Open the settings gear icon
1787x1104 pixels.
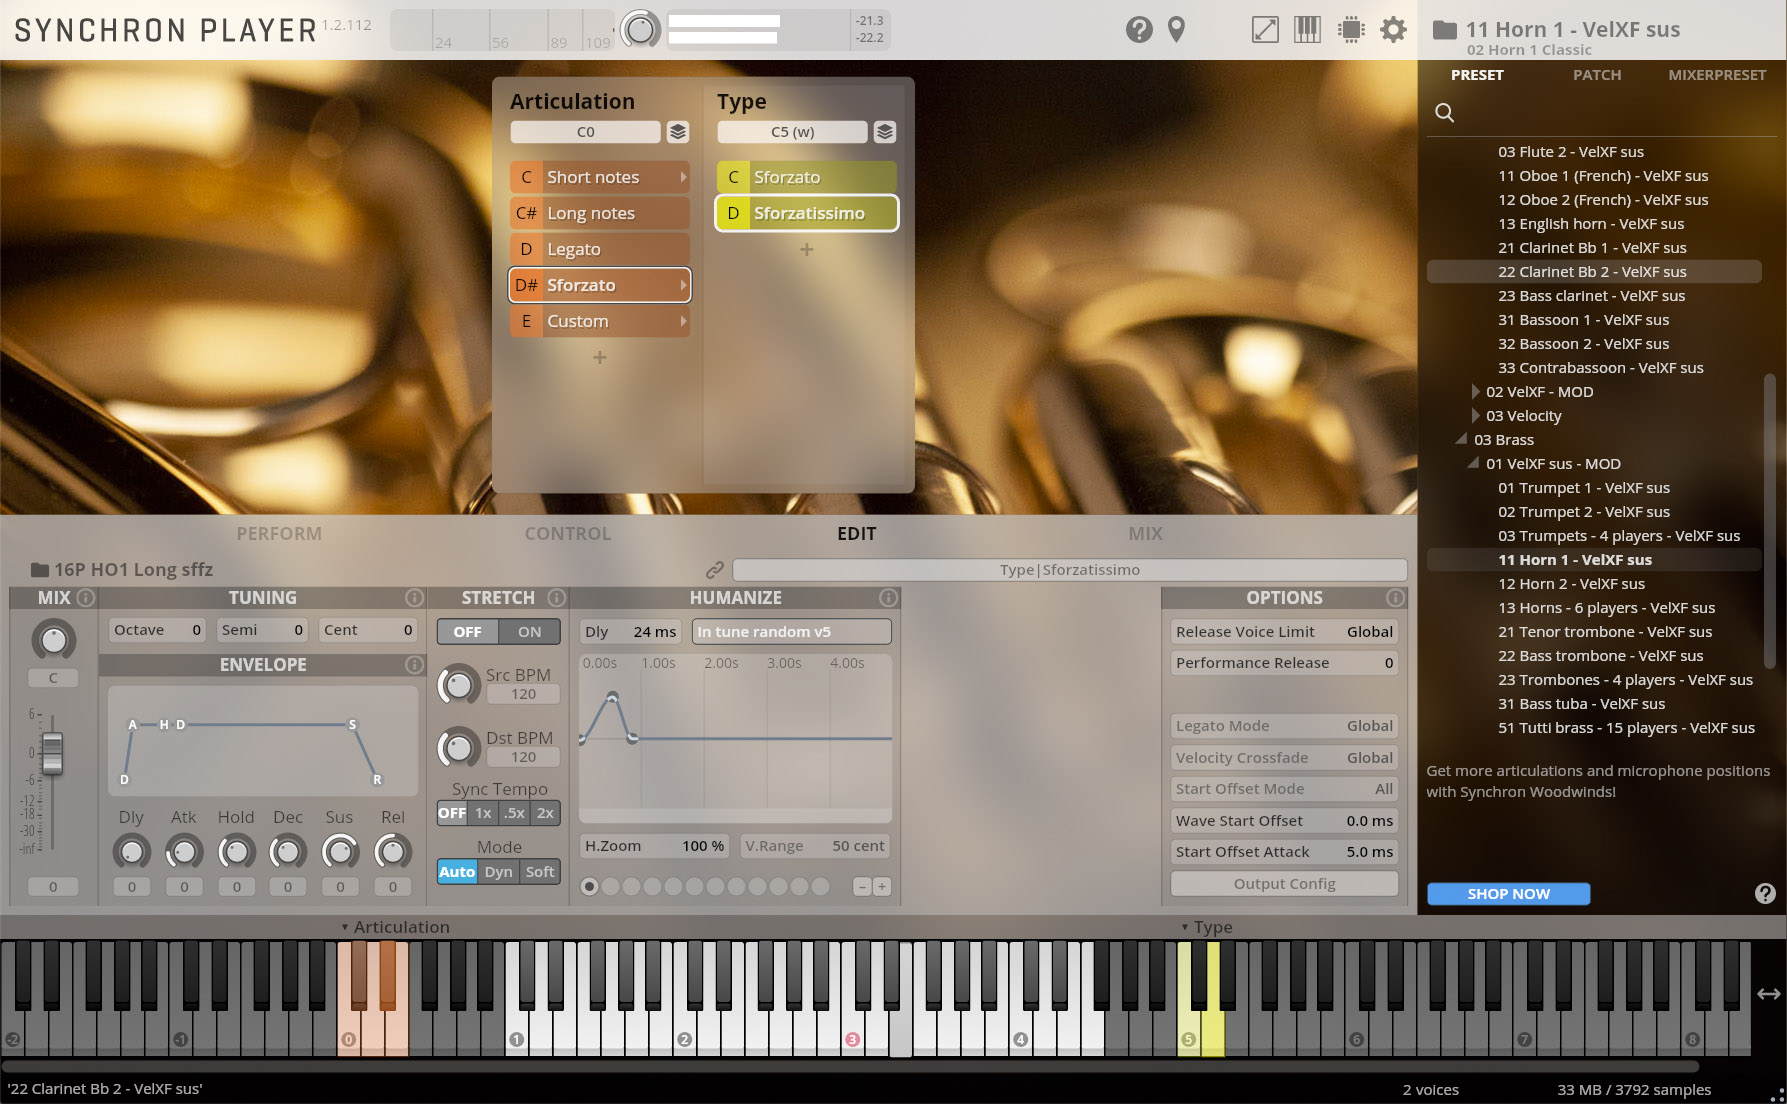click(x=1393, y=30)
